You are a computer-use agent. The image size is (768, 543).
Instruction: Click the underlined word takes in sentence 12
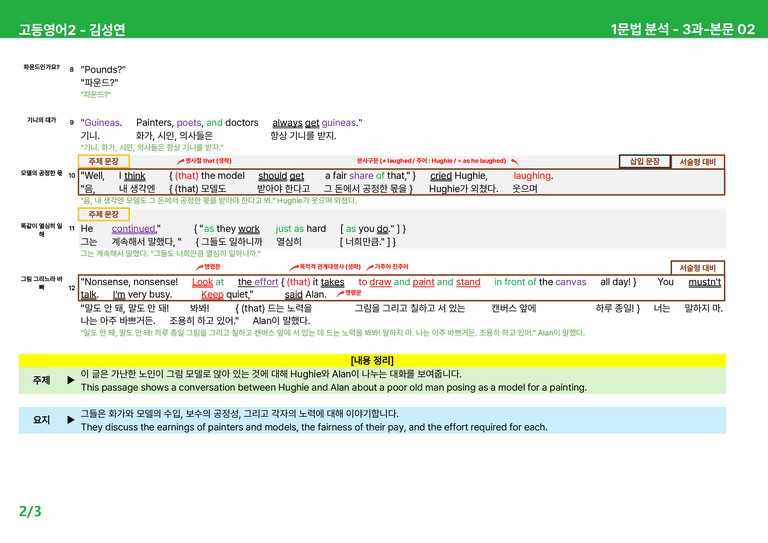[x=333, y=282]
